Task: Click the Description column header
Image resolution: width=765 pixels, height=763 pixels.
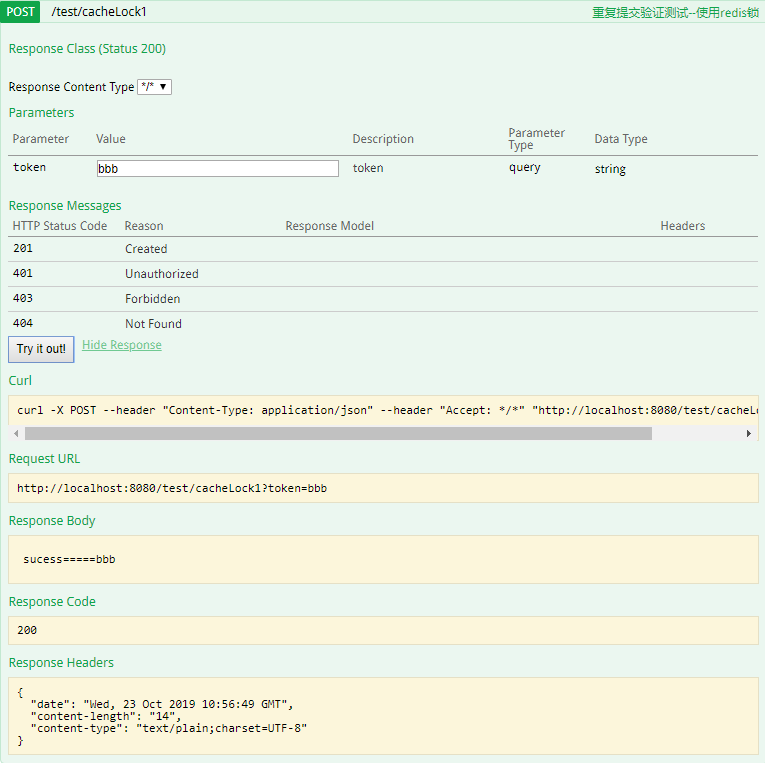Action: point(383,139)
